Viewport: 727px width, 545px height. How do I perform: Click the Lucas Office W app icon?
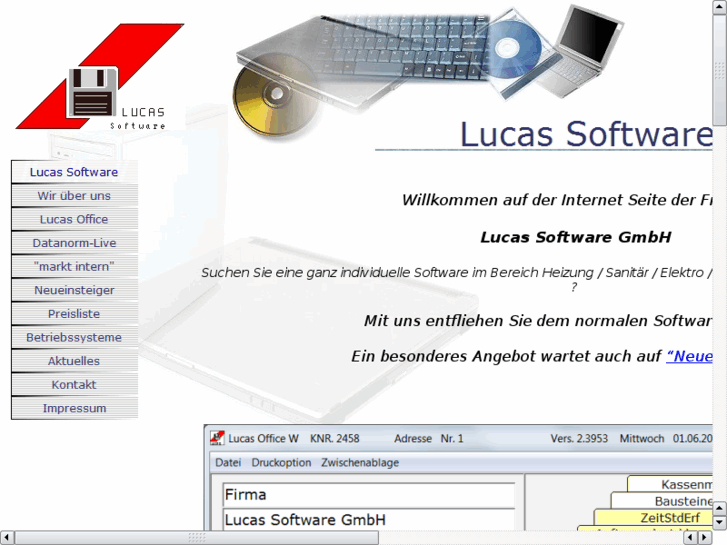pyautogui.click(x=217, y=438)
